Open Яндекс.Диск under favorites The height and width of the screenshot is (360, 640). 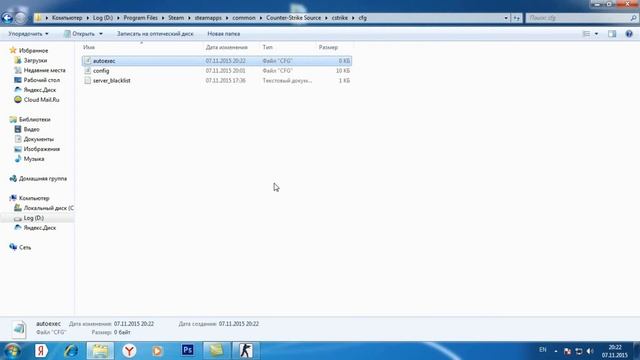[40, 90]
